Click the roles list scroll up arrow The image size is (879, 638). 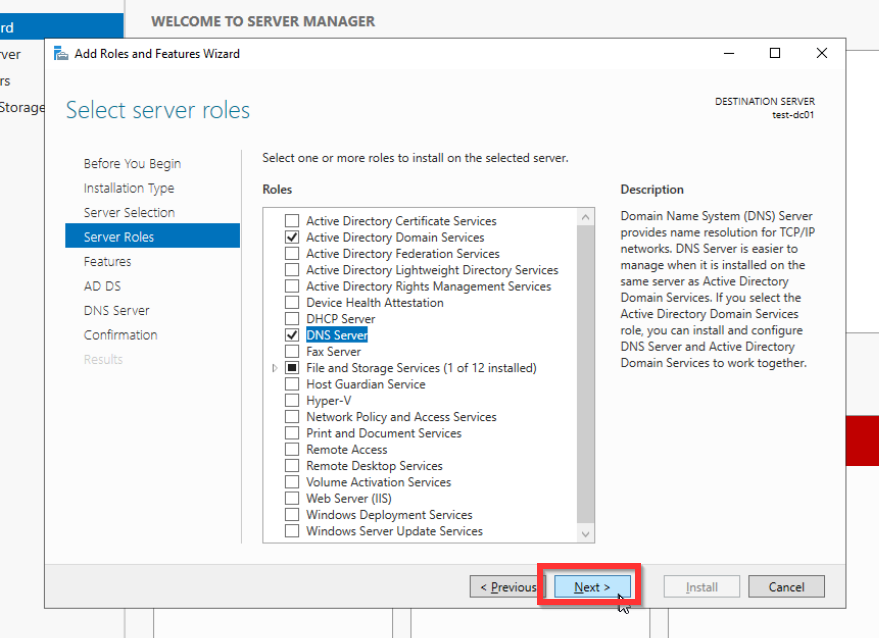pyautogui.click(x=585, y=217)
